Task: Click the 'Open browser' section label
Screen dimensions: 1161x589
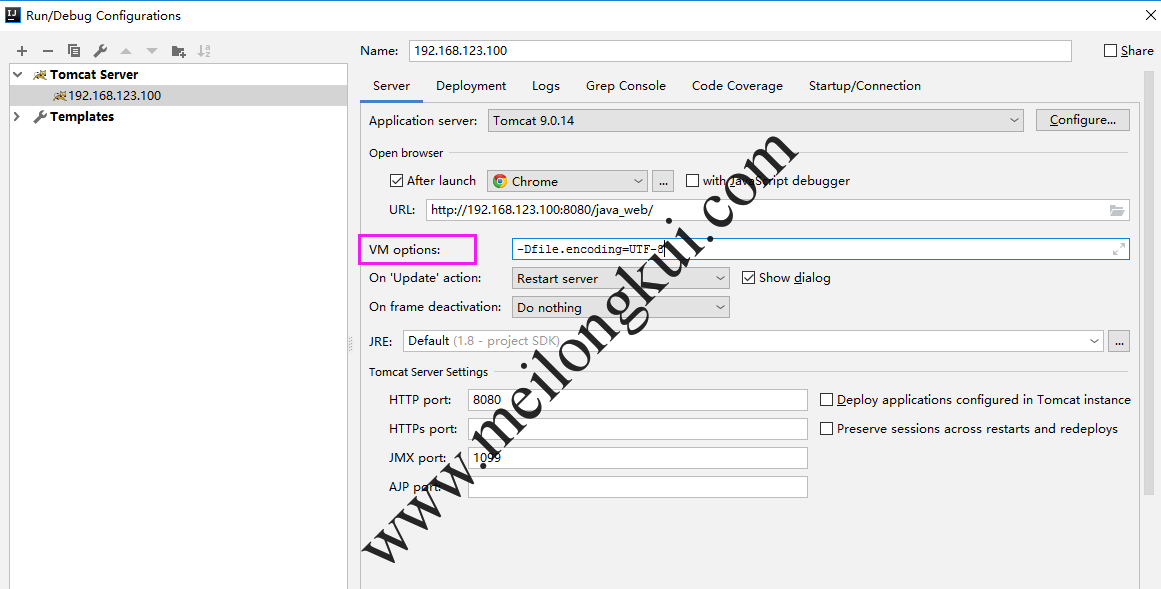Action: pos(406,153)
